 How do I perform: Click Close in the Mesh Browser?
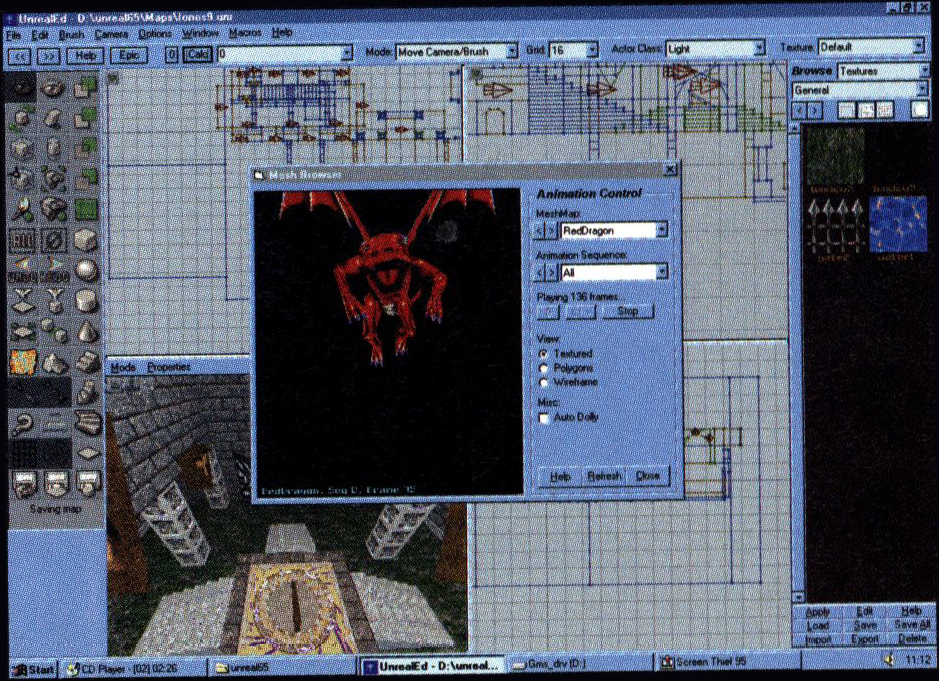tap(647, 476)
